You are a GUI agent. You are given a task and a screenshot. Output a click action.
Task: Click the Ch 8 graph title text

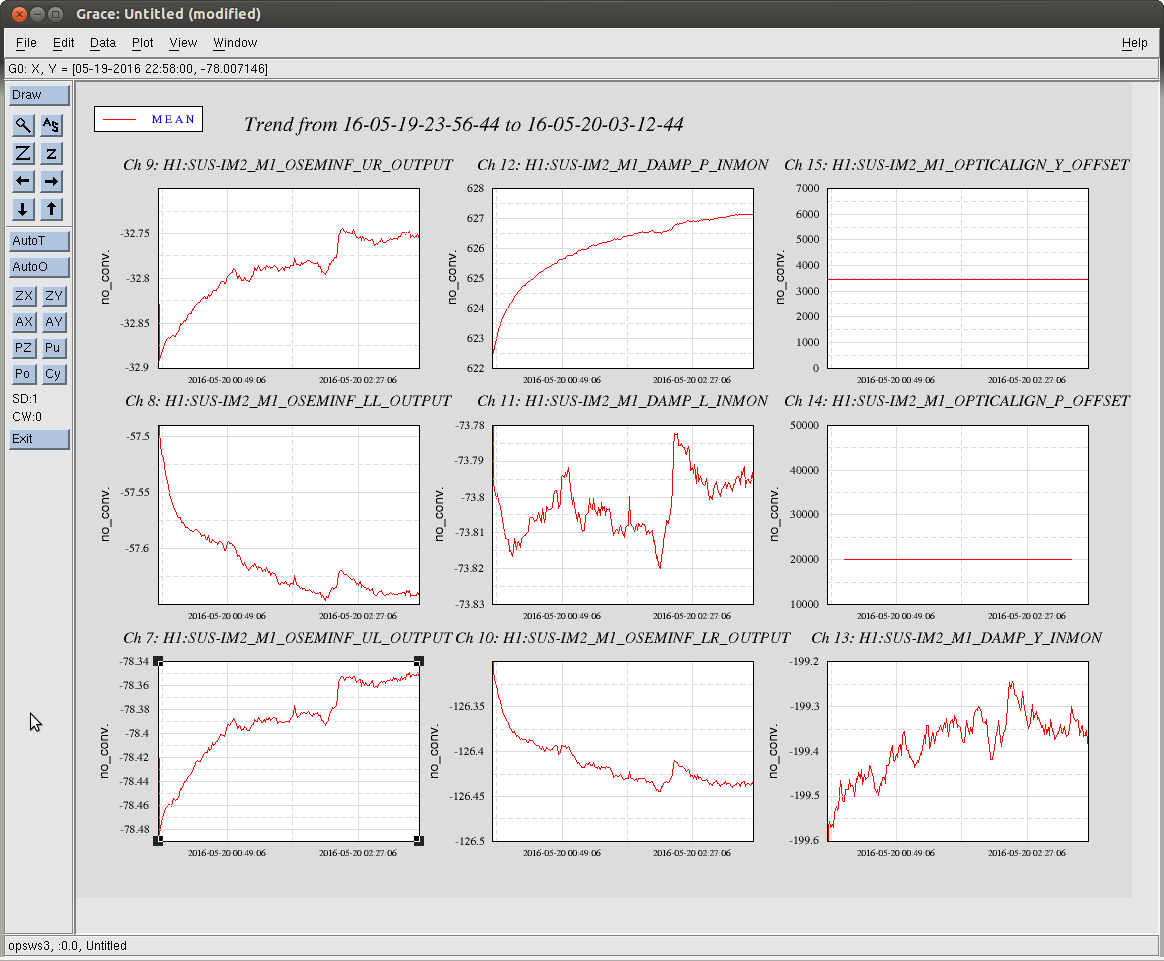pos(288,401)
